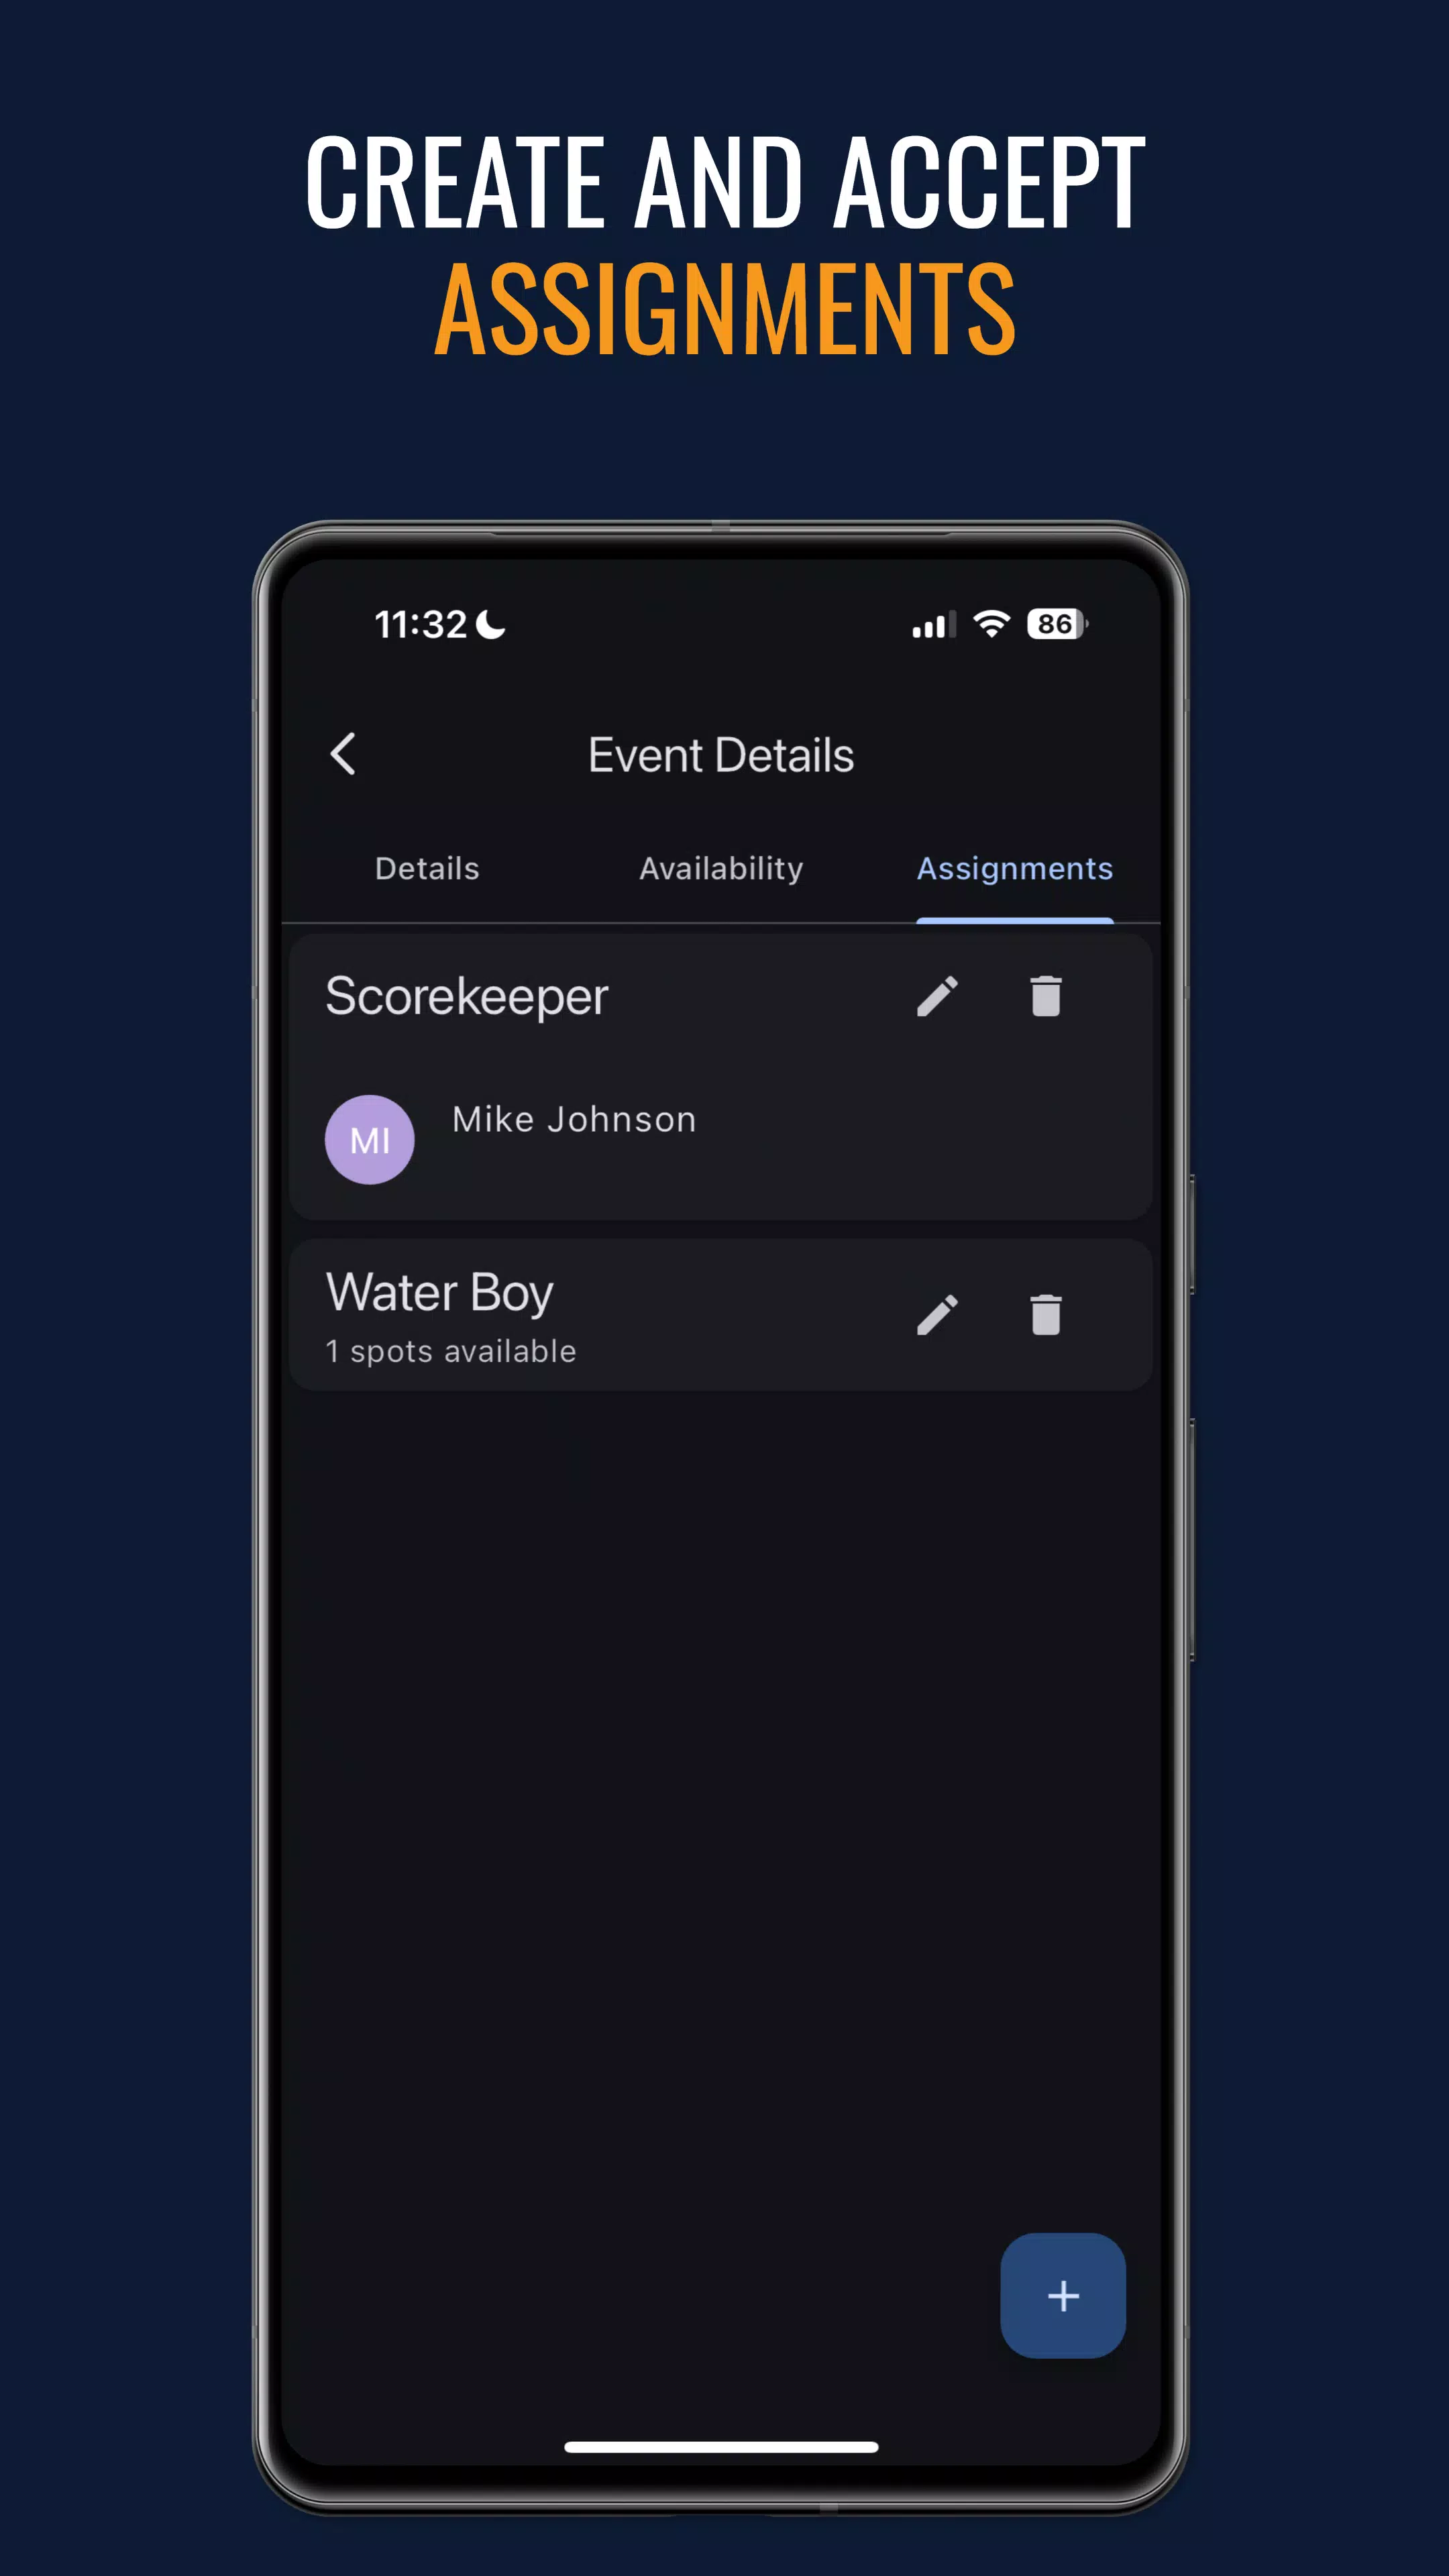The width and height of the screenshot is (1449, 2576).
Task: Tap the Mike Johnson name label
Action: pos(574,1118)
